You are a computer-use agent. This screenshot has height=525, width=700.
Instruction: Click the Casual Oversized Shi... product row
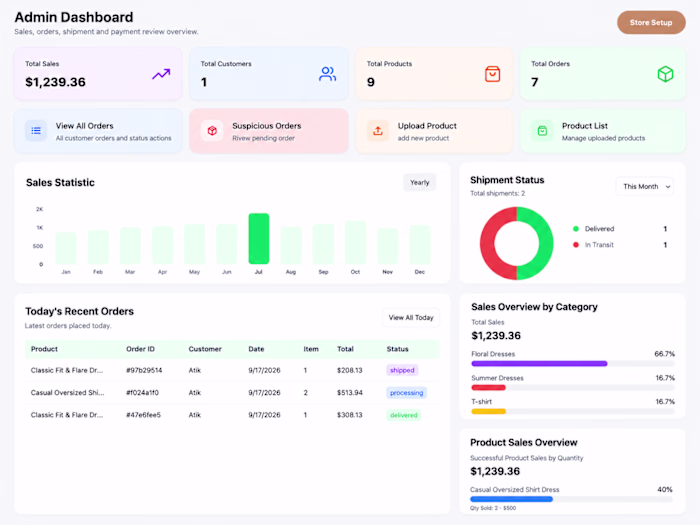pos(232,393)
